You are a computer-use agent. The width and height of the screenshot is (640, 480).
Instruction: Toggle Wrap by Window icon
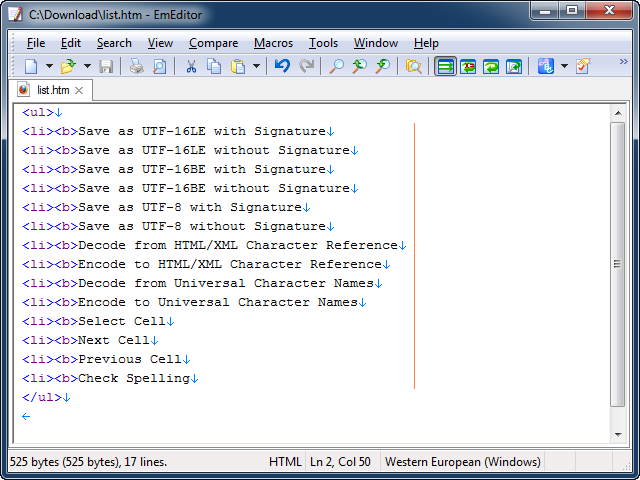(491, 67)
